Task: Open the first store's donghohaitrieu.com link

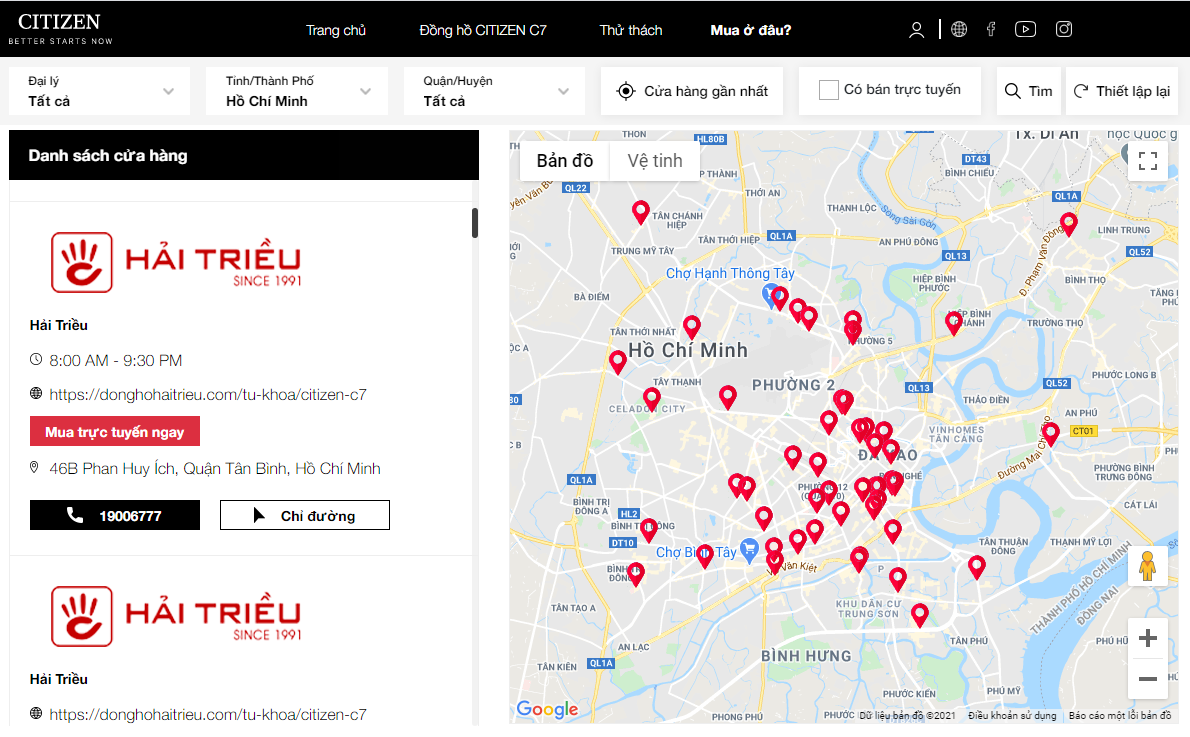Action: click(208, 395)
